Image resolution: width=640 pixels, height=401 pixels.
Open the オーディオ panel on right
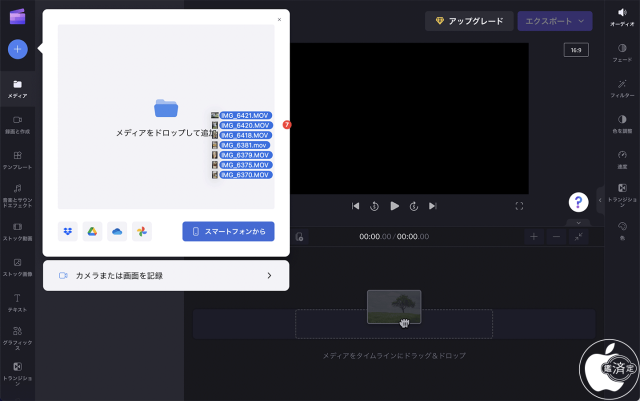click(x=622, y=18)
